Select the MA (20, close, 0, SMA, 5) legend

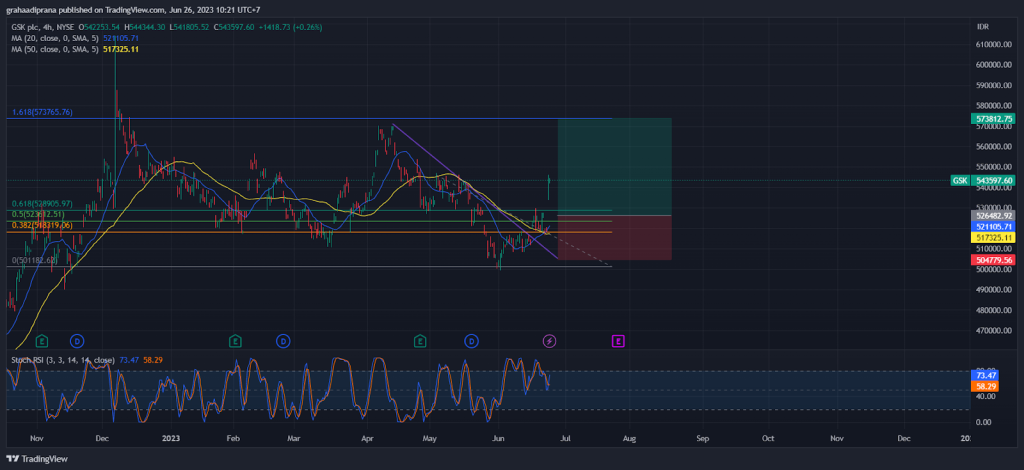56,39
